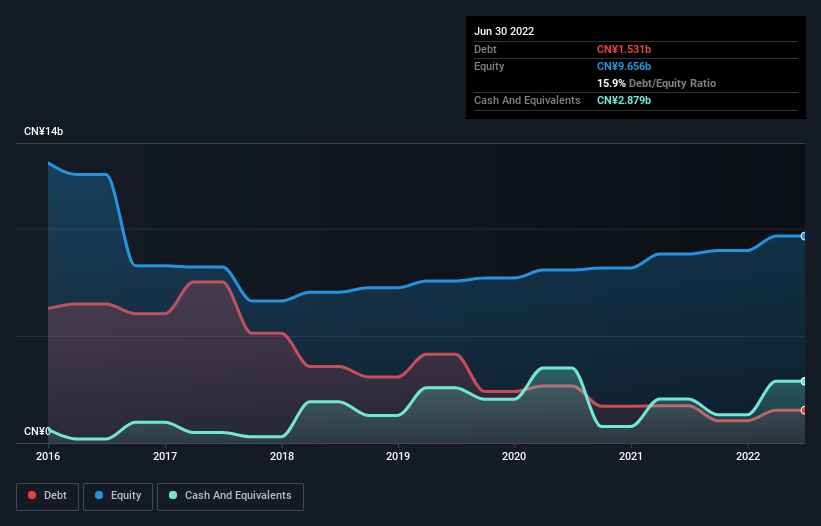Click the blue Equity legend dot

click(x=99, y=495)
